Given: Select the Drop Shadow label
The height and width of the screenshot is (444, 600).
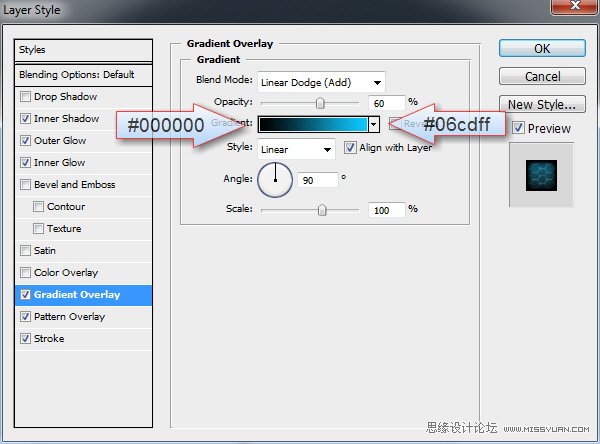Looking at the screenshot, I should pos(65,96).
